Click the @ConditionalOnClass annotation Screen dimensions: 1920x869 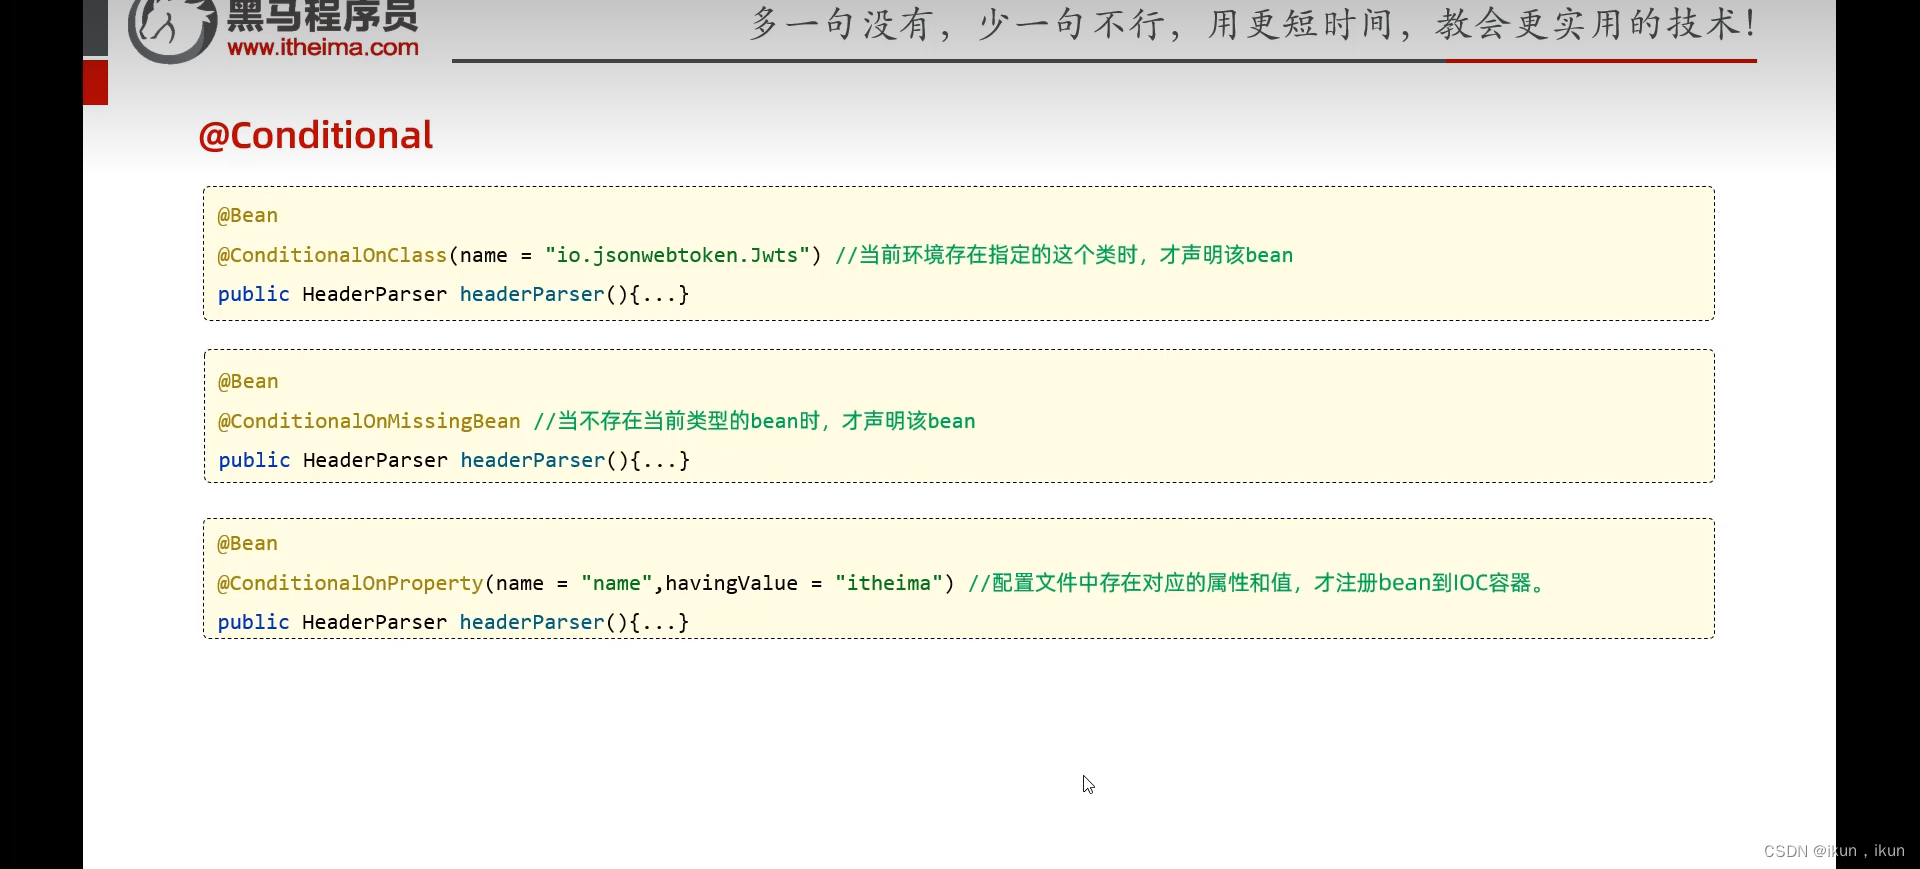pyautogui.click(x=332, y=255)
